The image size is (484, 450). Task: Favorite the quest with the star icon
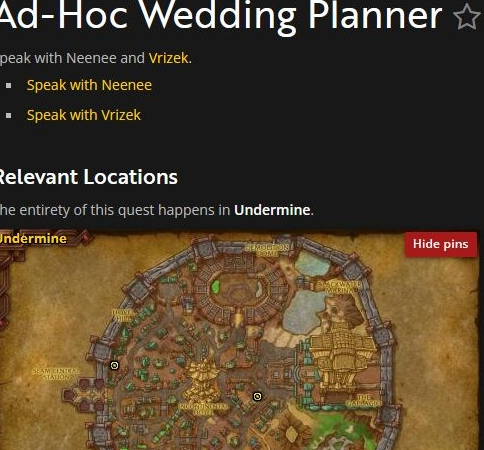(467, 16)
